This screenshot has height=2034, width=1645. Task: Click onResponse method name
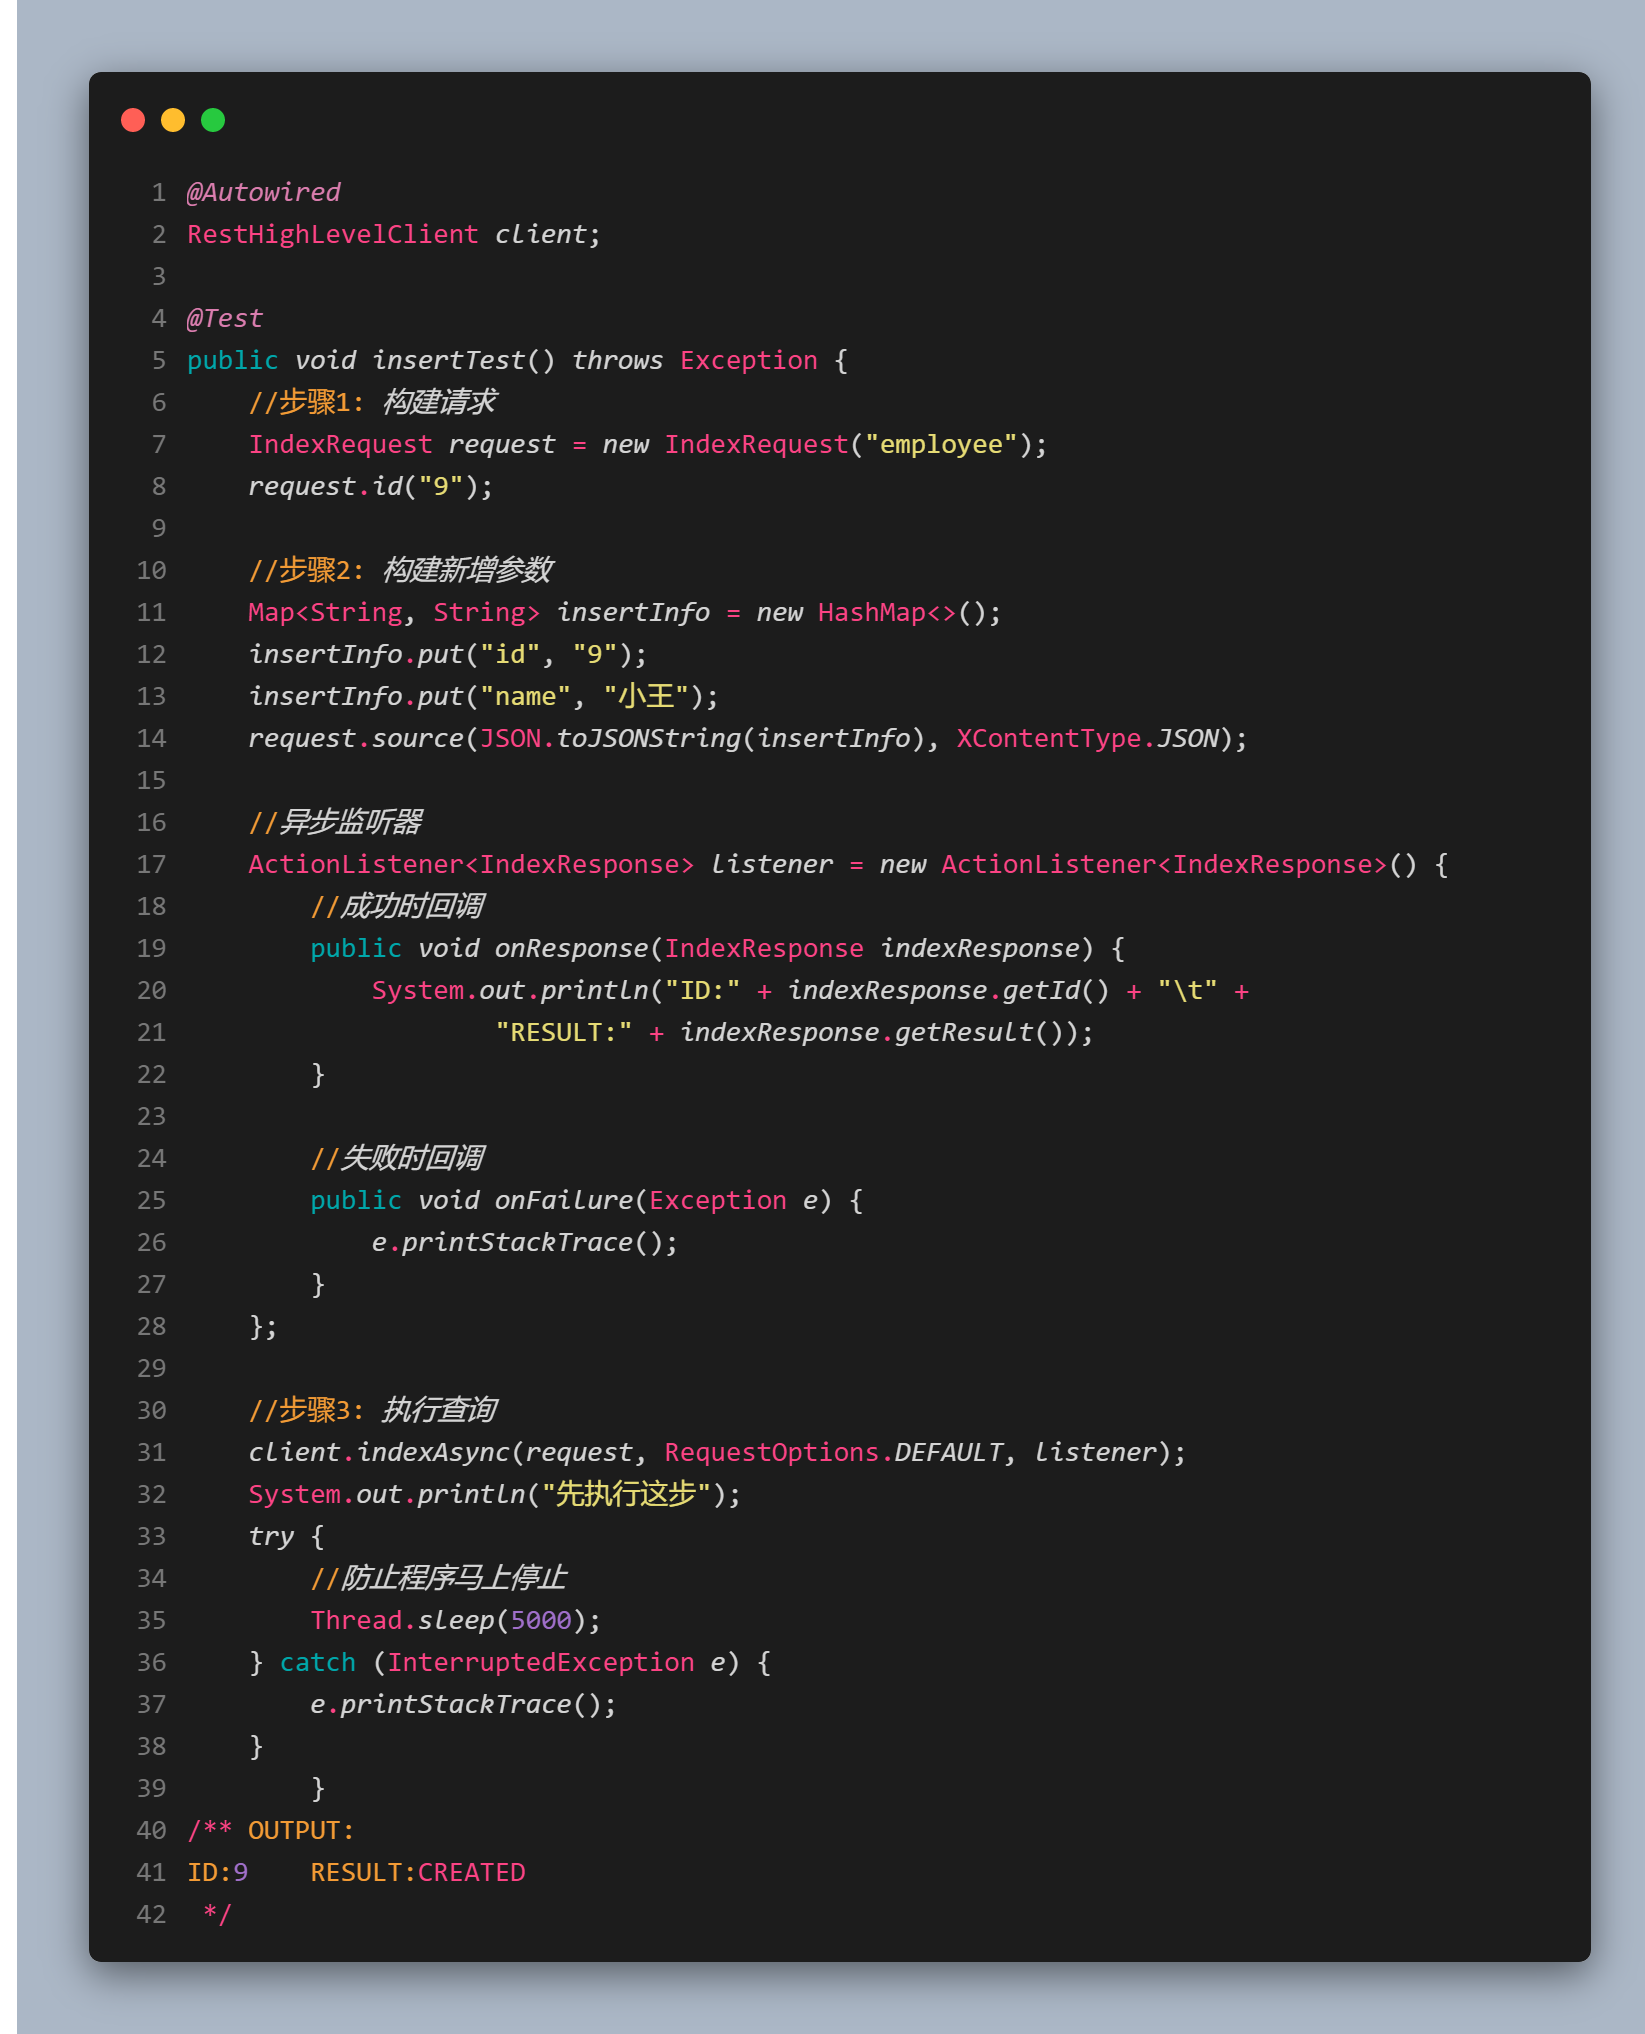tap(572, 948)
